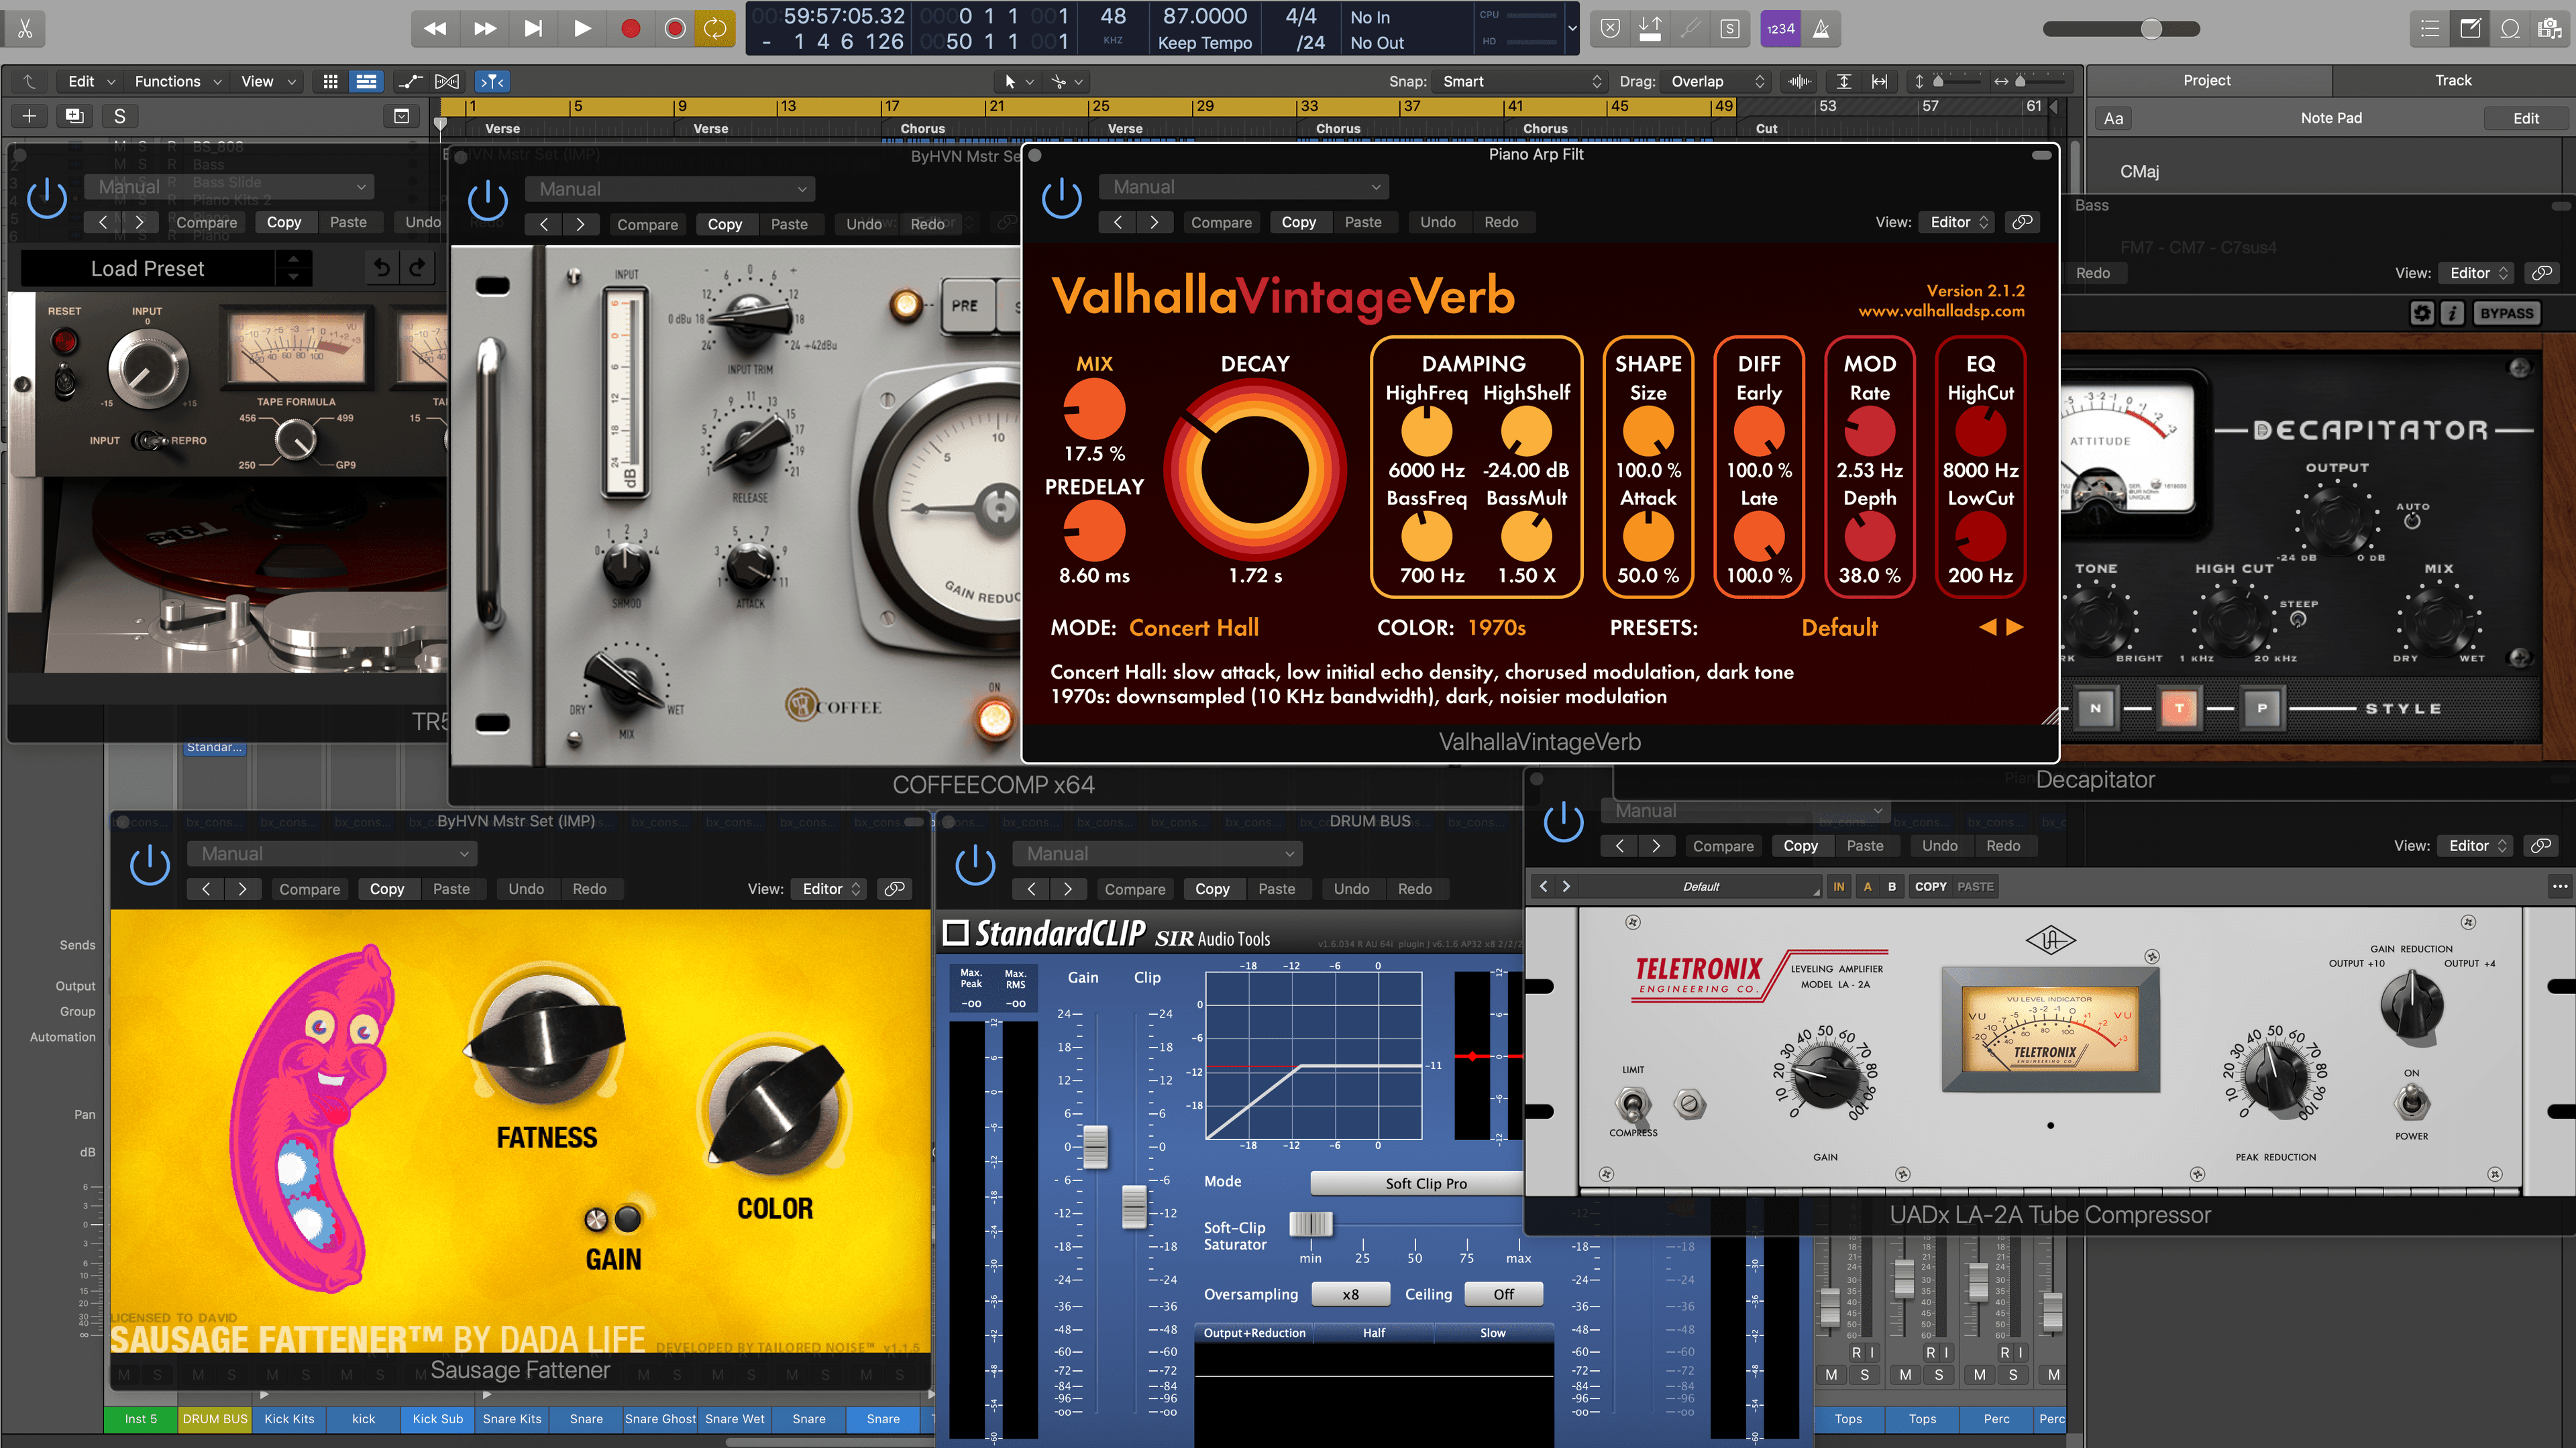Toggle Cycle mode button
This screenshot has height=1448, width=2576.
pos(715,28)
